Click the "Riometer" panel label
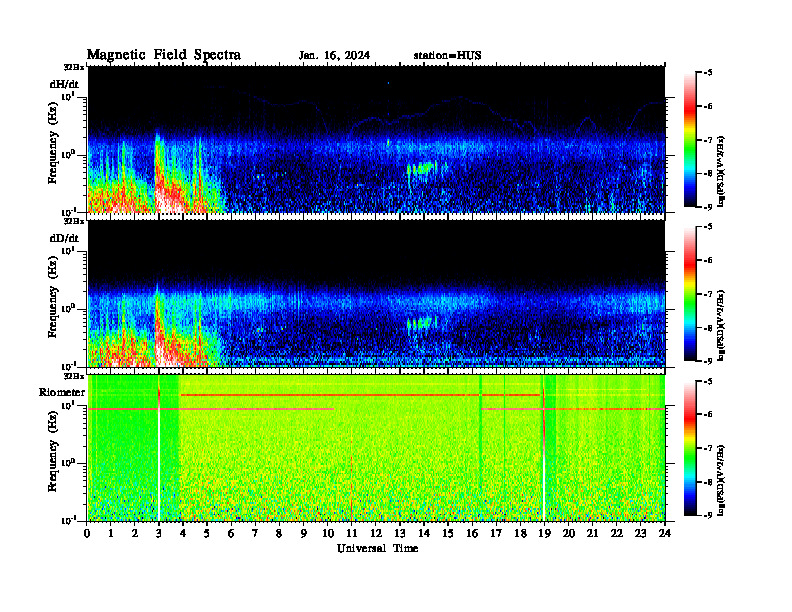 click(62, 392)
